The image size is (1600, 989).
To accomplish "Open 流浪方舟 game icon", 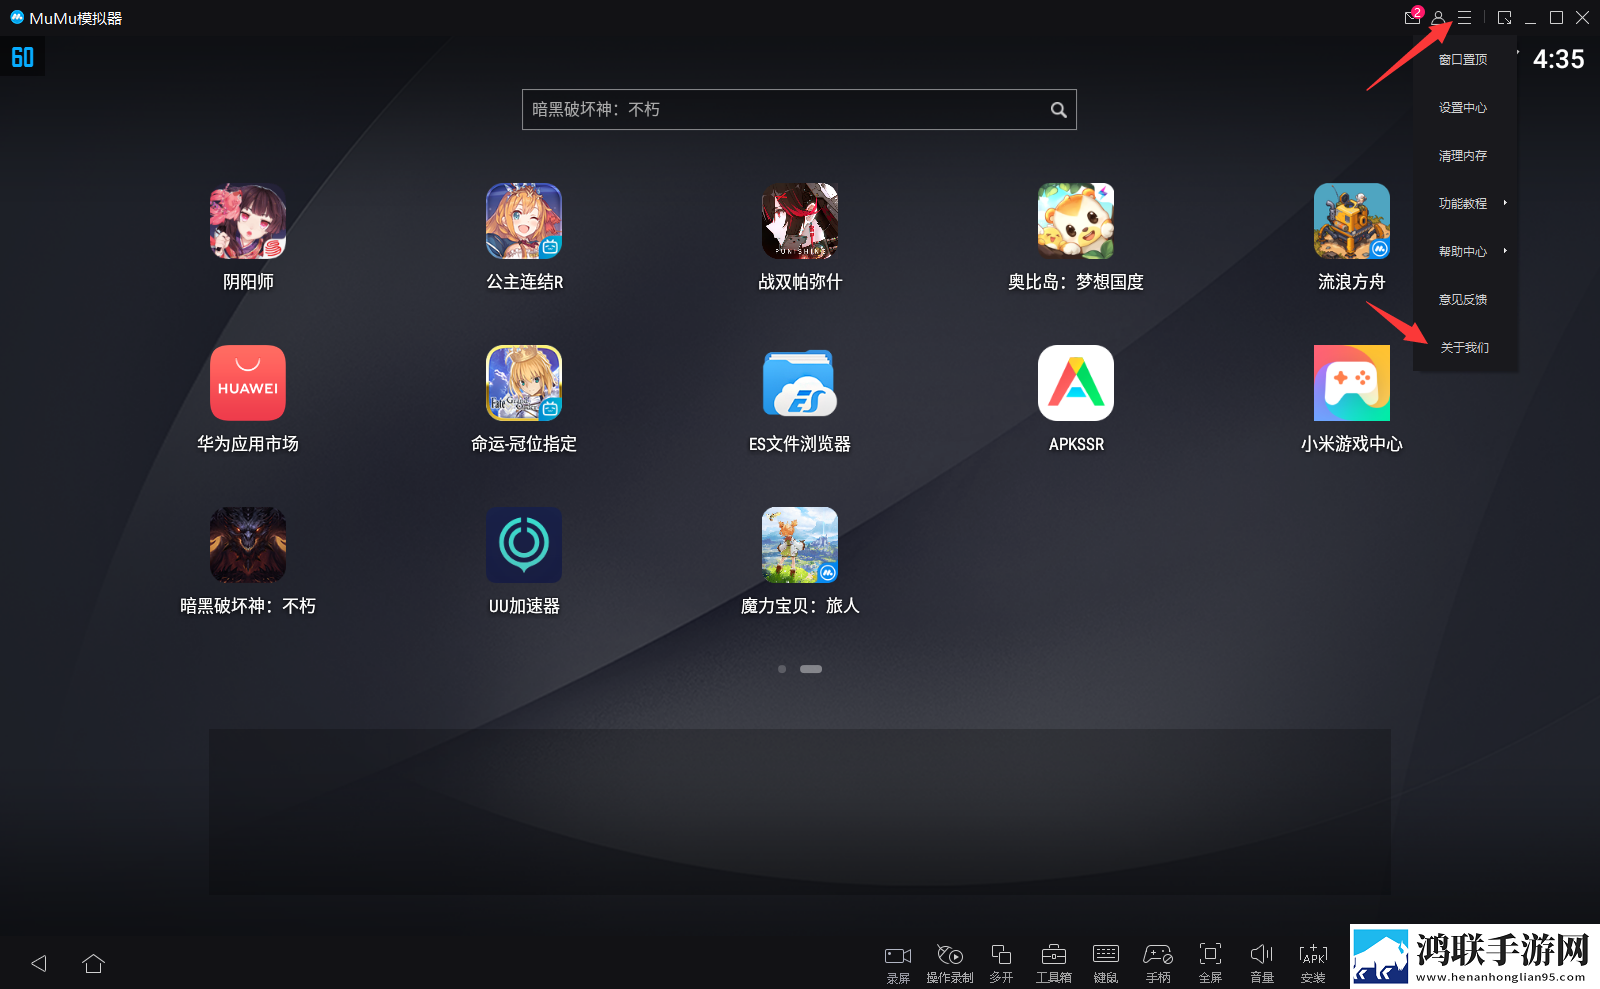I will (1352, 221).
